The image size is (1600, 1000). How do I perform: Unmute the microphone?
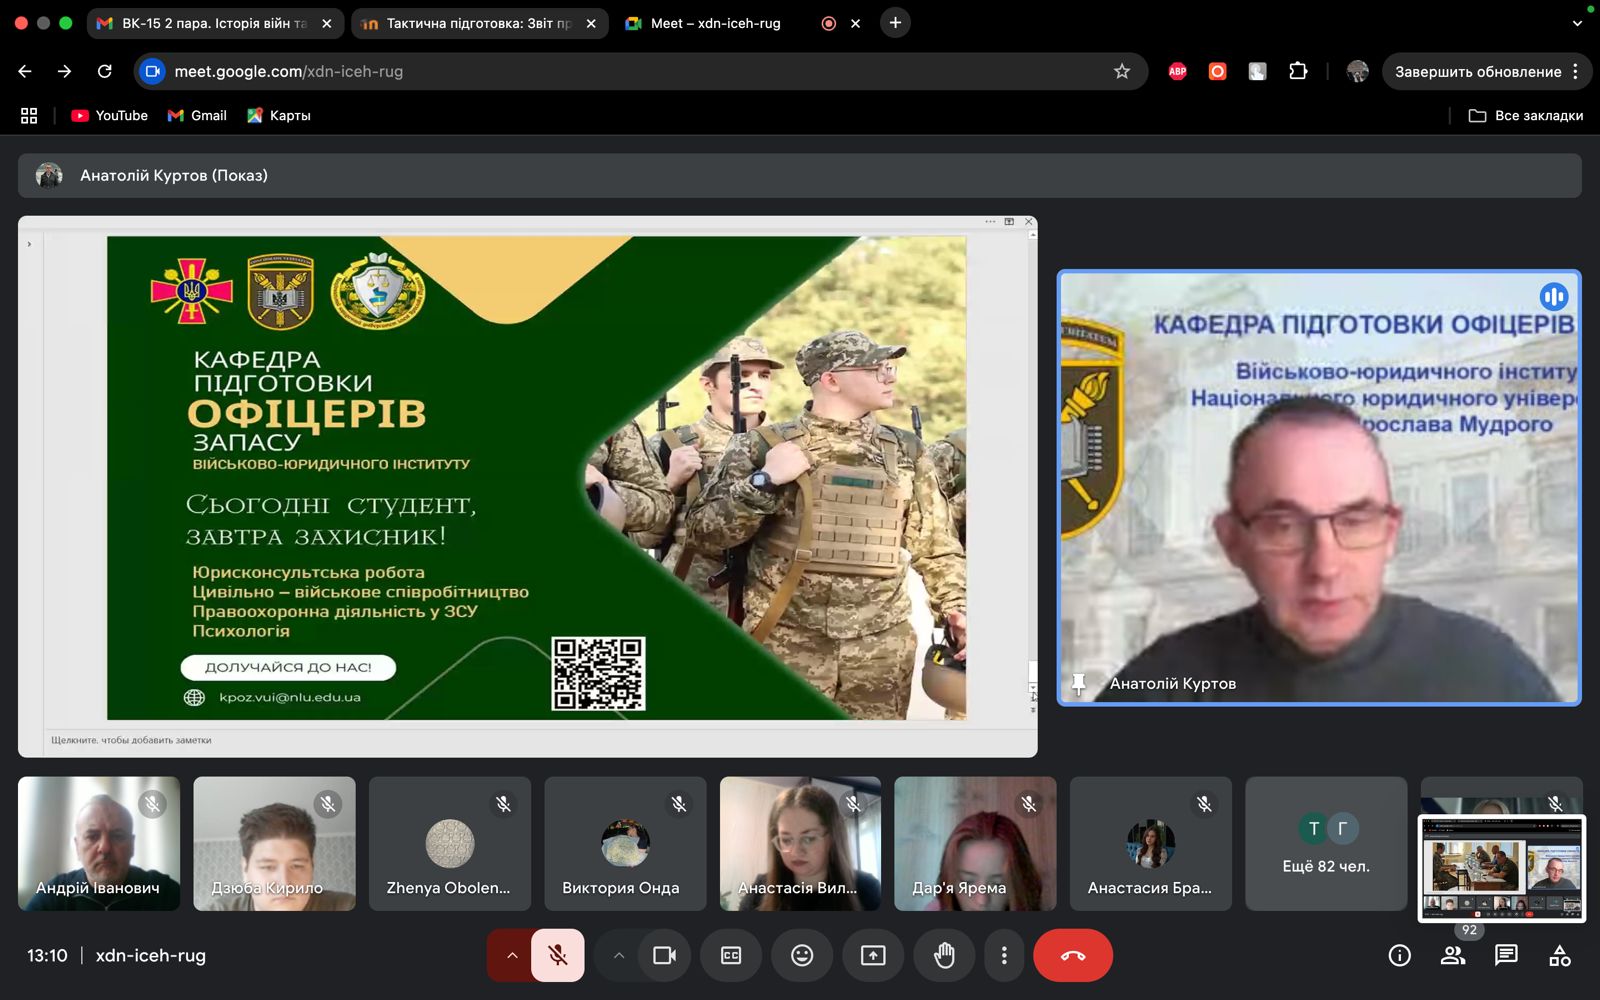coord(558,955)
